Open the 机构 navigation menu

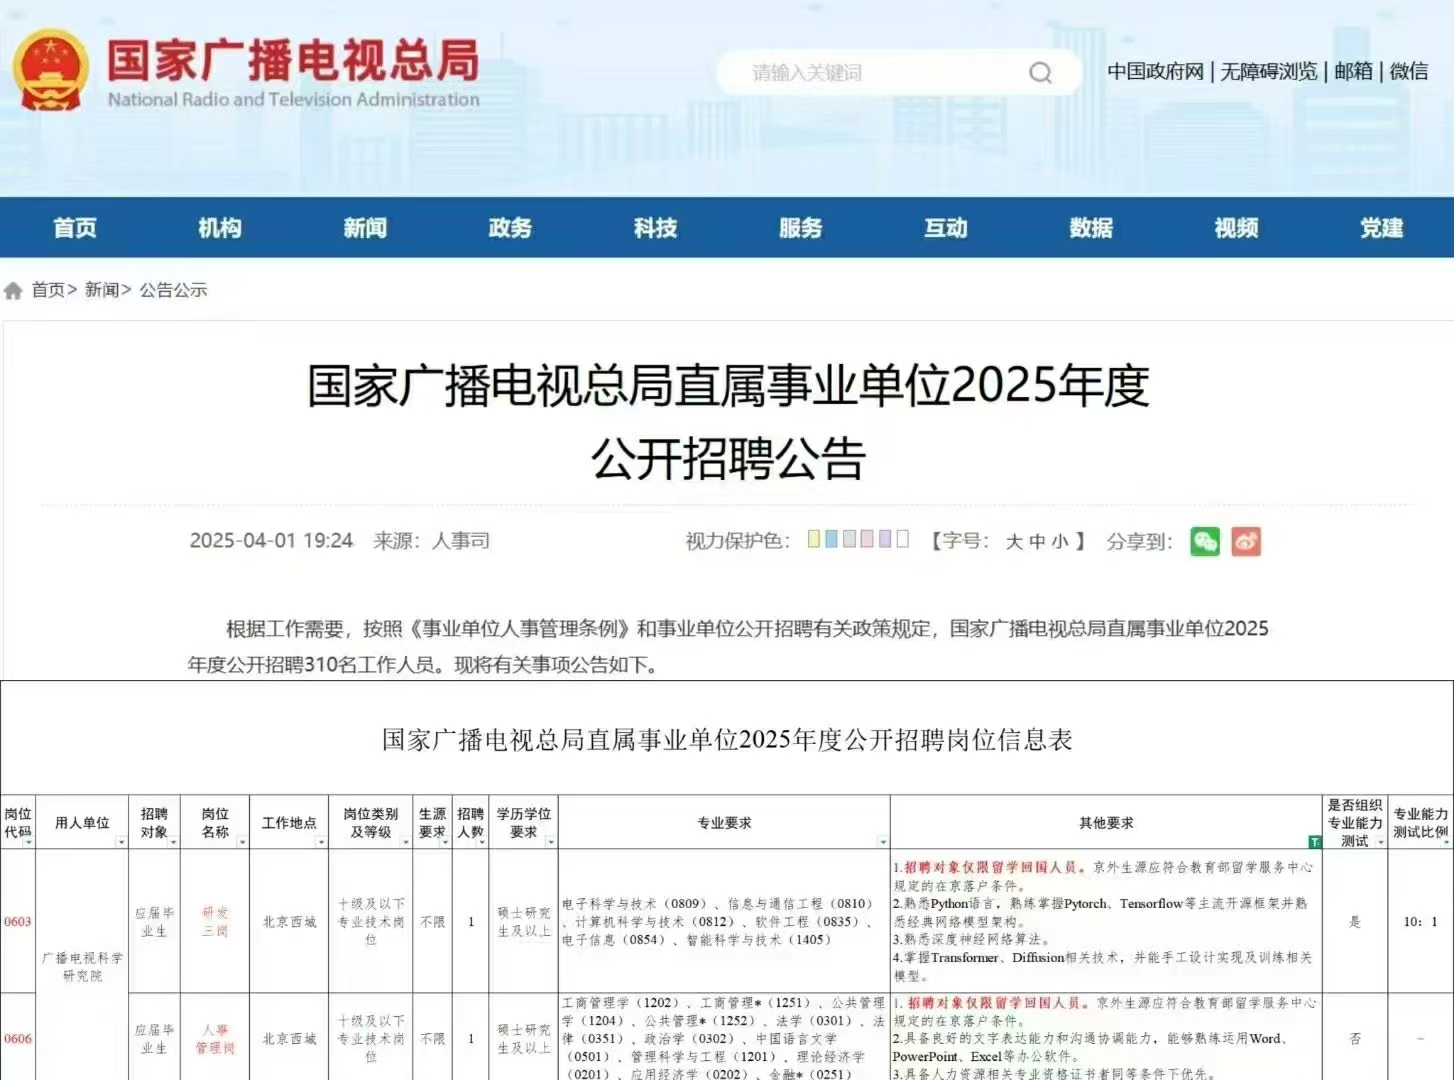[220, 228]
